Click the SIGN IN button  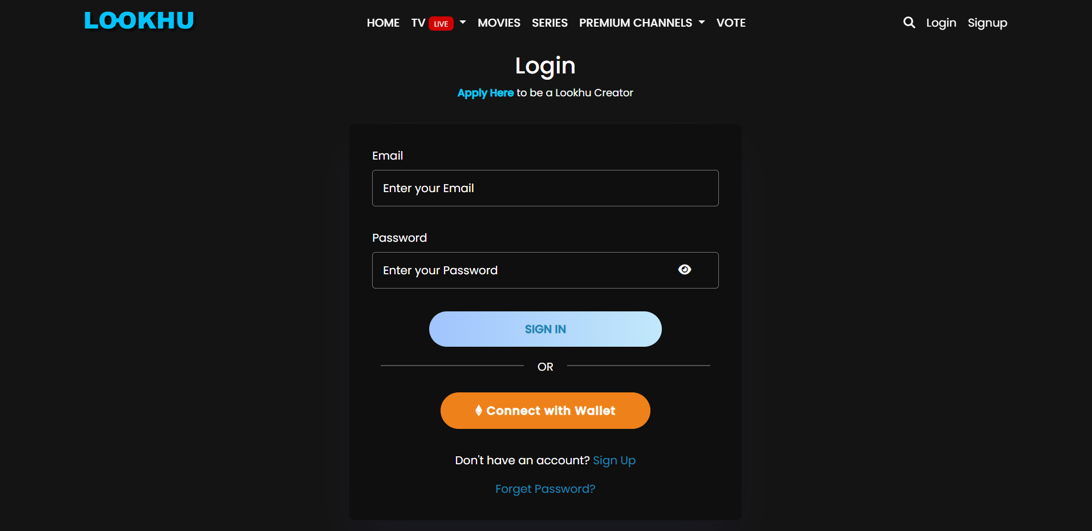pos(545,329)
